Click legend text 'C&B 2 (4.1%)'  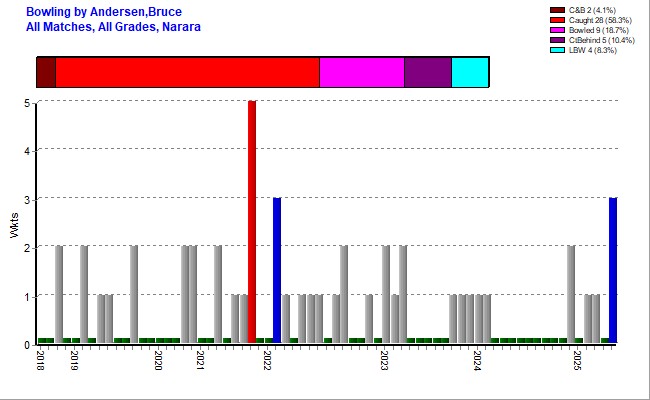click(592, 10)
